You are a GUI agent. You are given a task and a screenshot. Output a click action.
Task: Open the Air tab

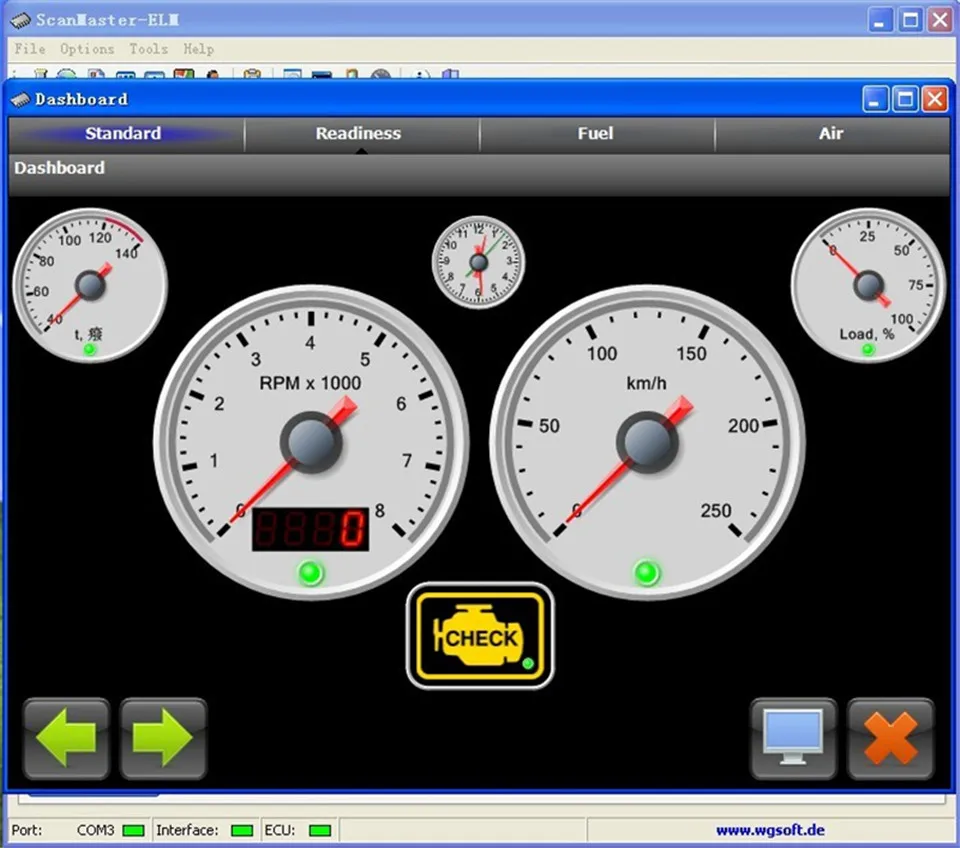point(831,133)
